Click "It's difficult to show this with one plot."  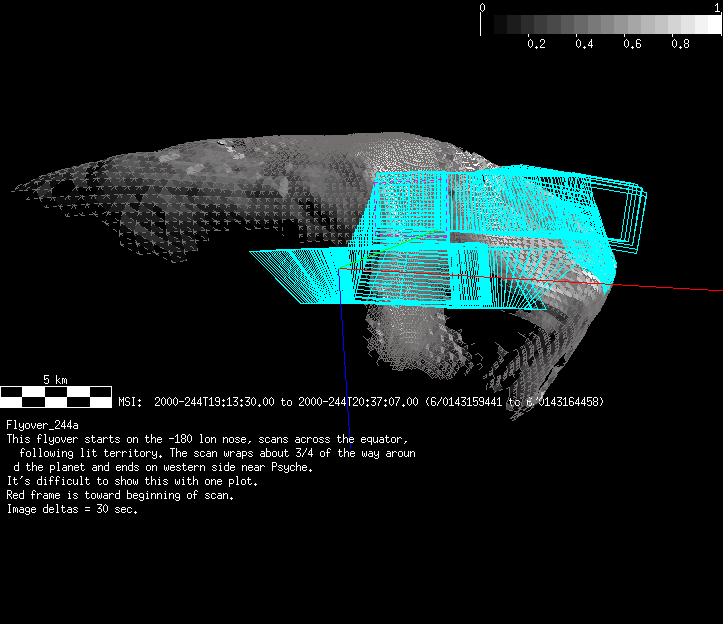[132, 481]
